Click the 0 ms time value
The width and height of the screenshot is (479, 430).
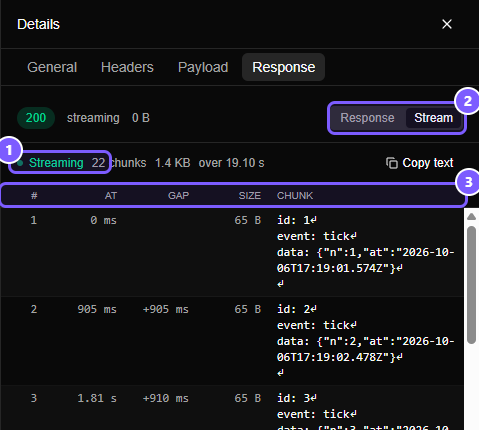click(x=103, y=220)
